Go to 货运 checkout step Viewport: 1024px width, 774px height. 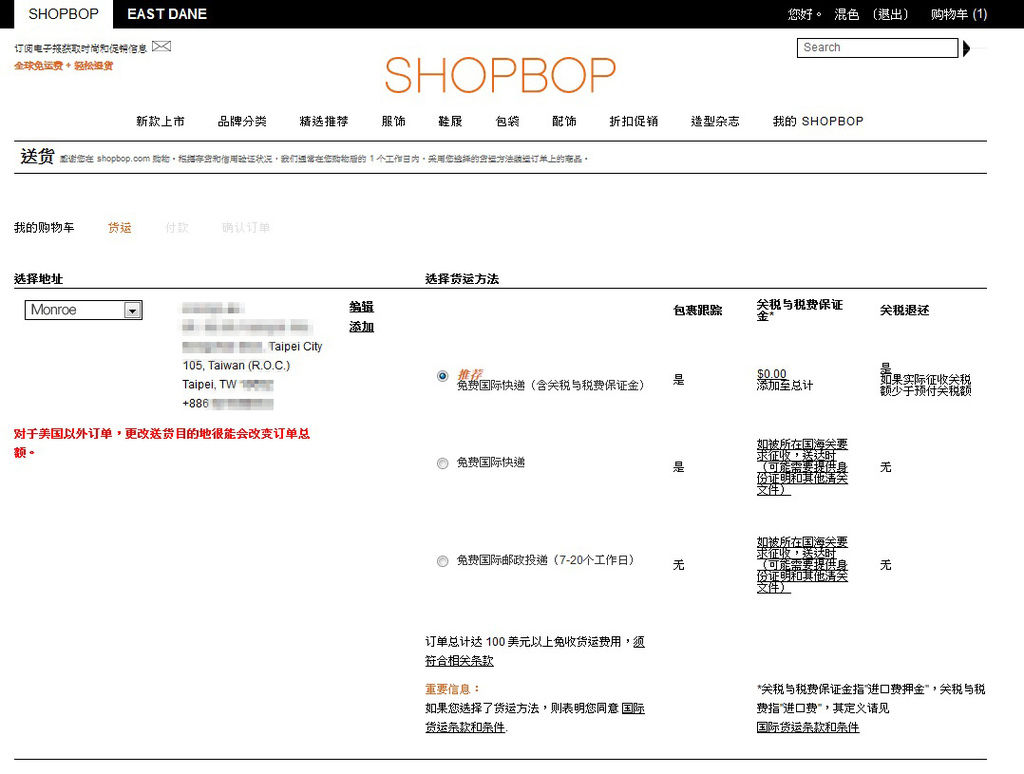click(x=120, y=227)
